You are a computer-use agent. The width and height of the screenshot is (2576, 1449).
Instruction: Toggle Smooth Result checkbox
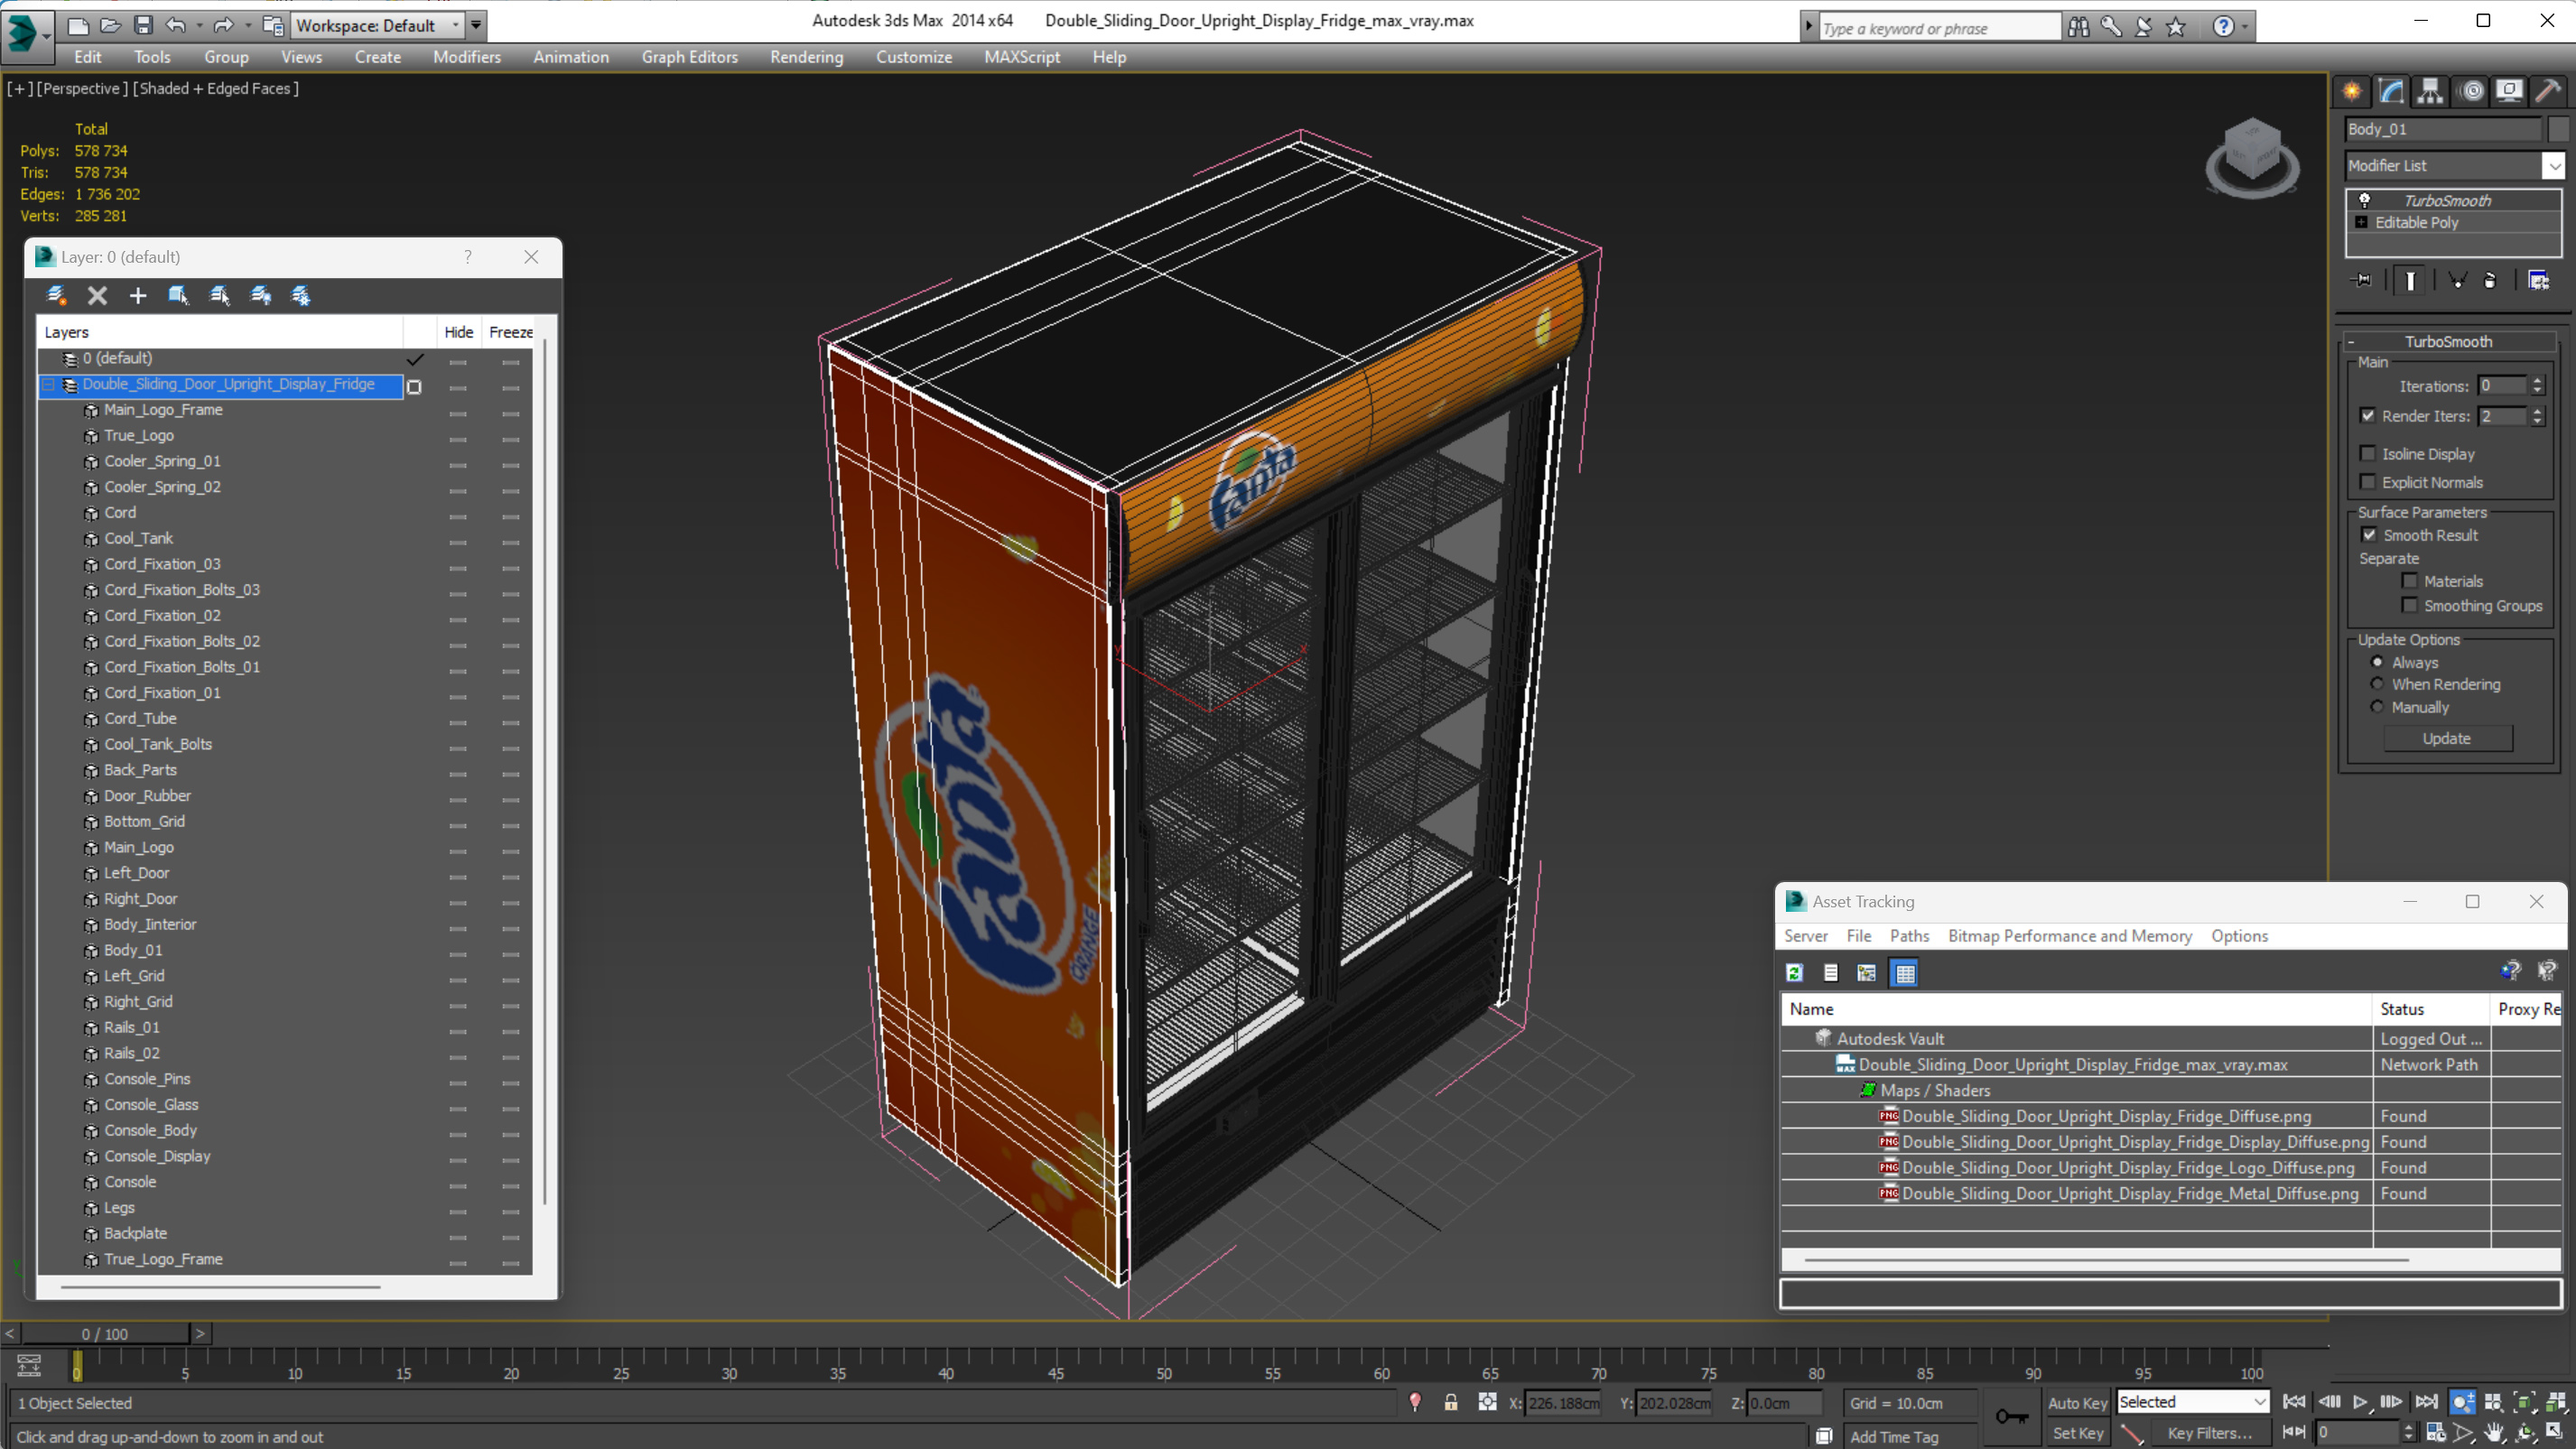(x=2369, y=534)
